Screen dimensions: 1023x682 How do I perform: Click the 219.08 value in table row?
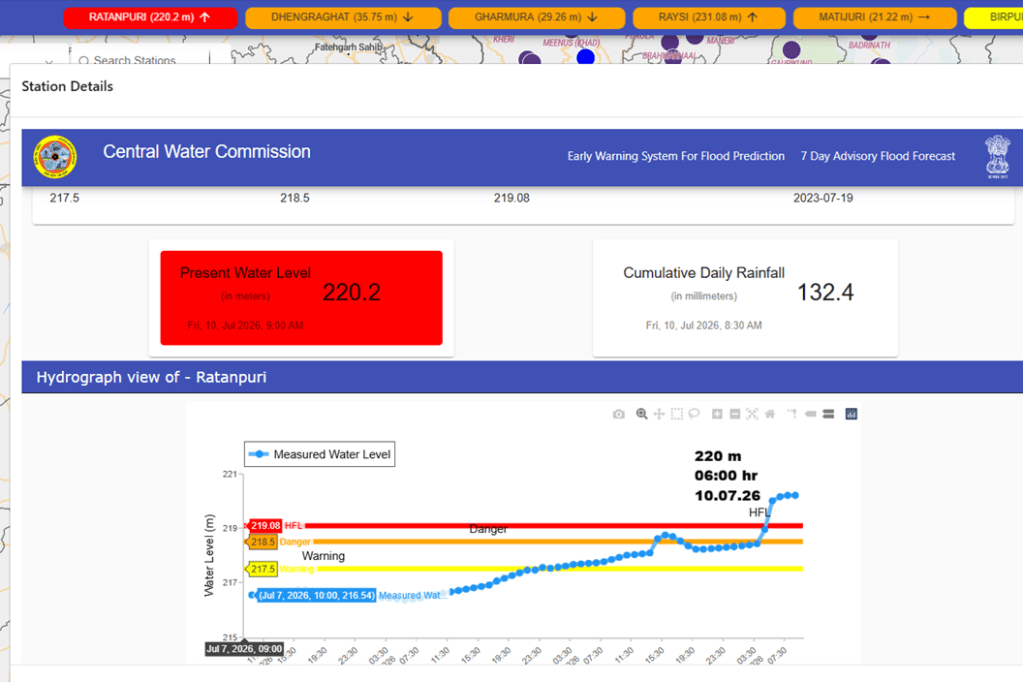pyautogui.click(x=512, y=198)
